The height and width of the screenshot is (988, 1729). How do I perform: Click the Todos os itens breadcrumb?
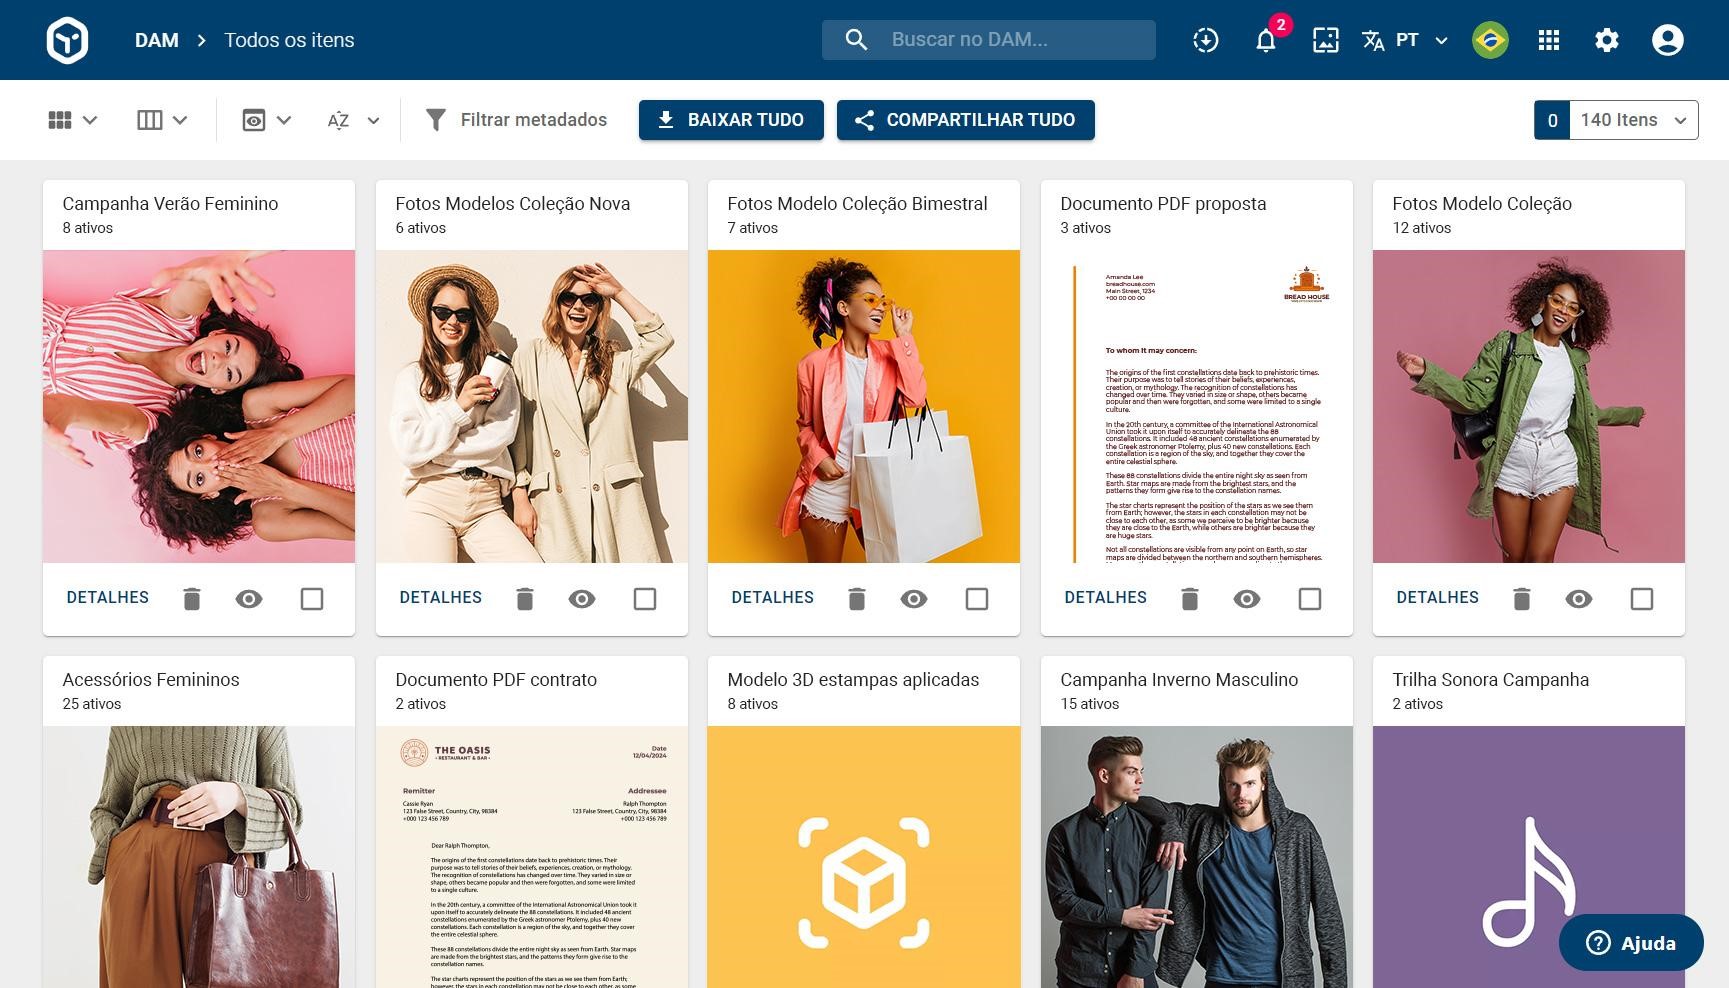coord(289,40)
